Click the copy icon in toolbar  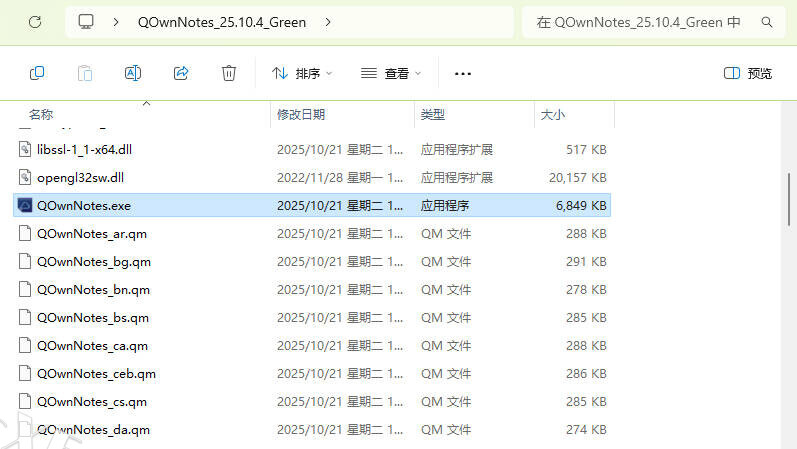pos(37,73)
